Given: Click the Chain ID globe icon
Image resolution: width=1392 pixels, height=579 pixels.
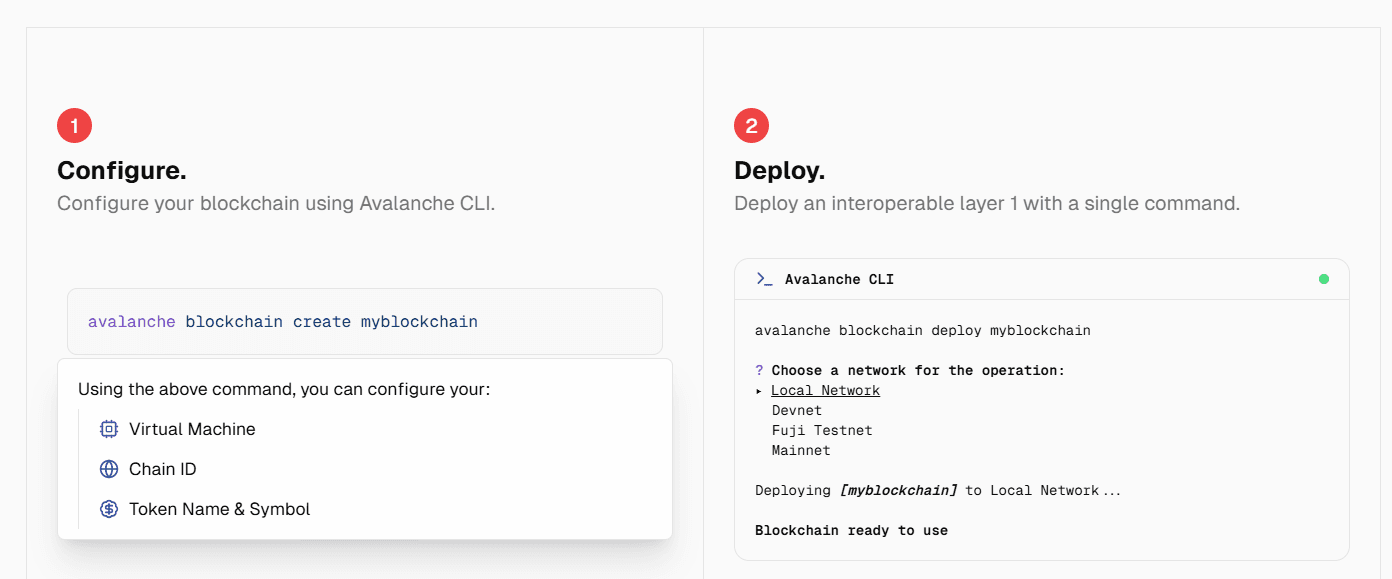Looking at the screenshot, I should pyautogui.click(x=109, y=469).
